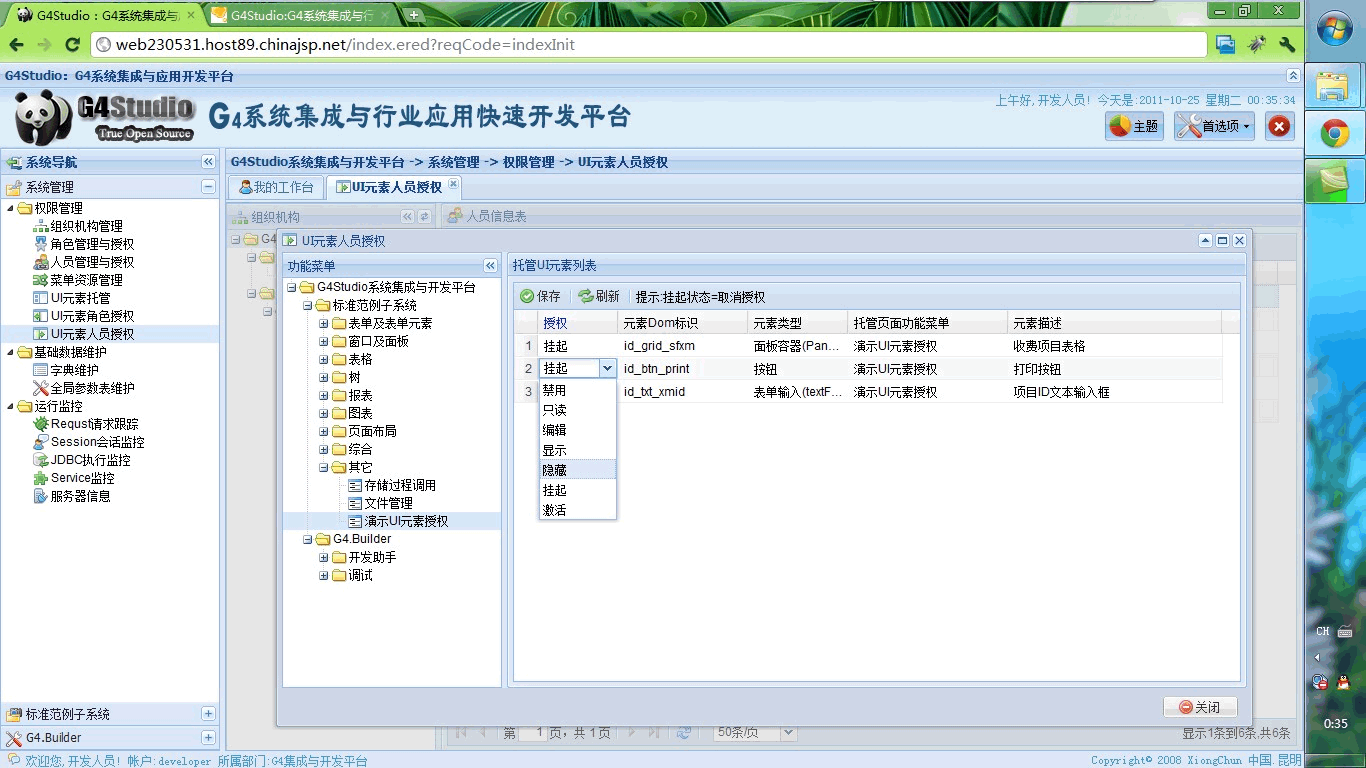Select 编辑 from the authorization dropdown list
1366x768 pixels.
pos(577,430)
